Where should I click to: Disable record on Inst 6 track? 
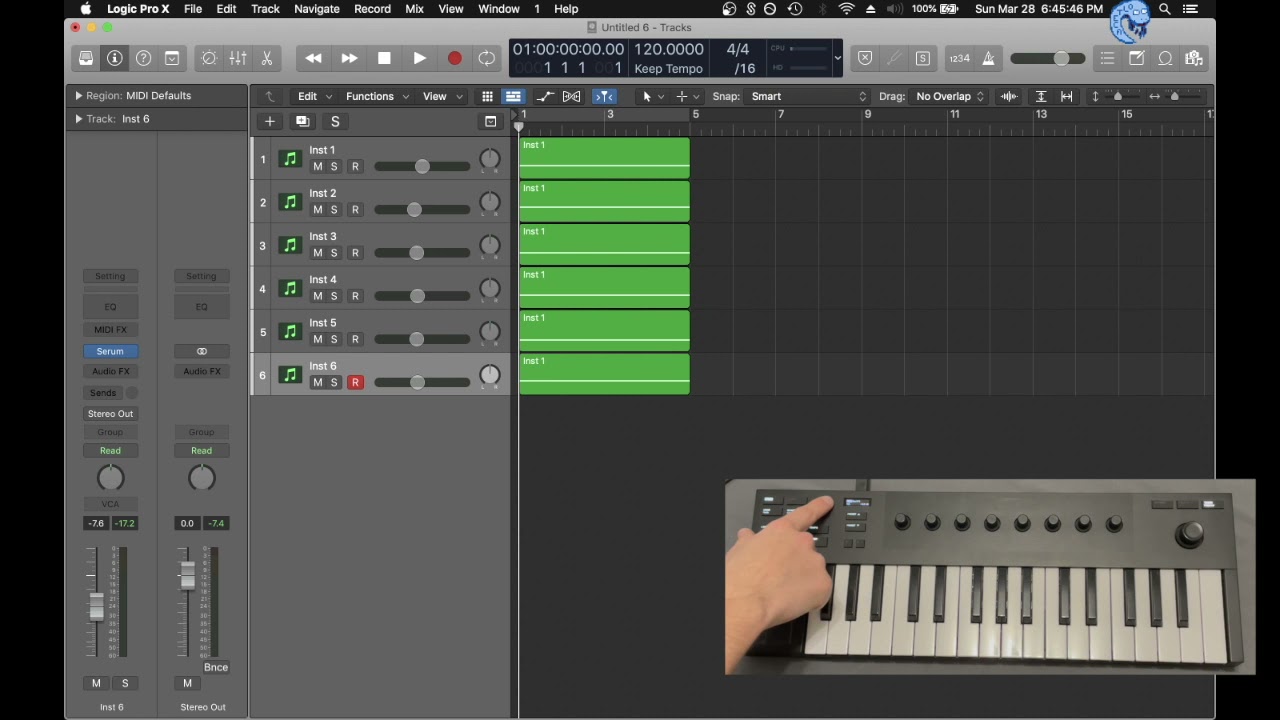(x=355, y=382)
